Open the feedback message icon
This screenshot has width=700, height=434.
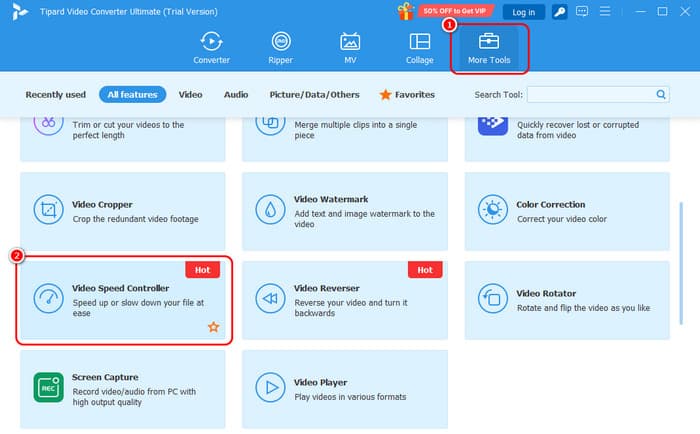tap(582, 11)
